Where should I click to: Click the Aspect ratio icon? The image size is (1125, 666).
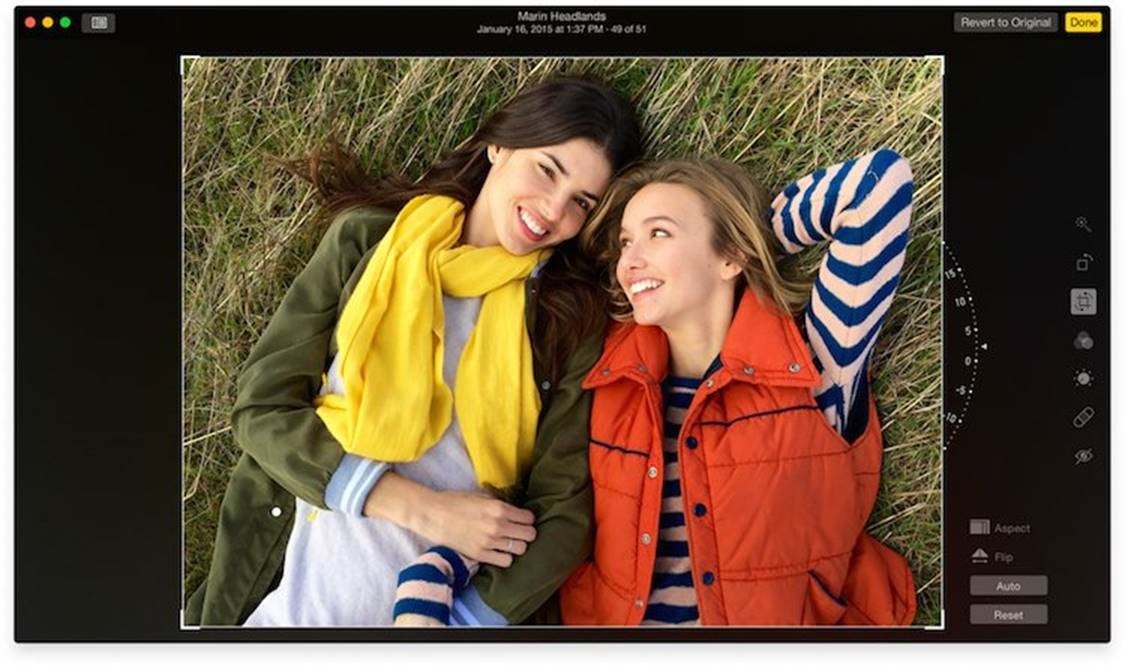pyautogui.click(x=979, y=527)
